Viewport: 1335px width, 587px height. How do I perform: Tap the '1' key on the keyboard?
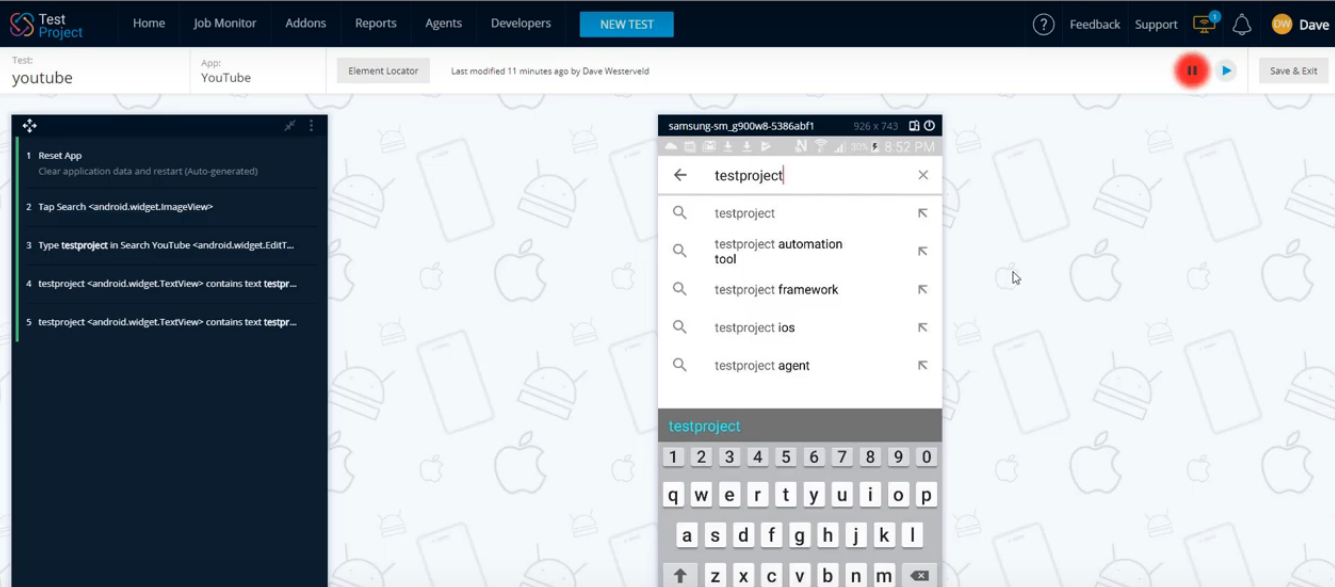(x=673, y=457)
